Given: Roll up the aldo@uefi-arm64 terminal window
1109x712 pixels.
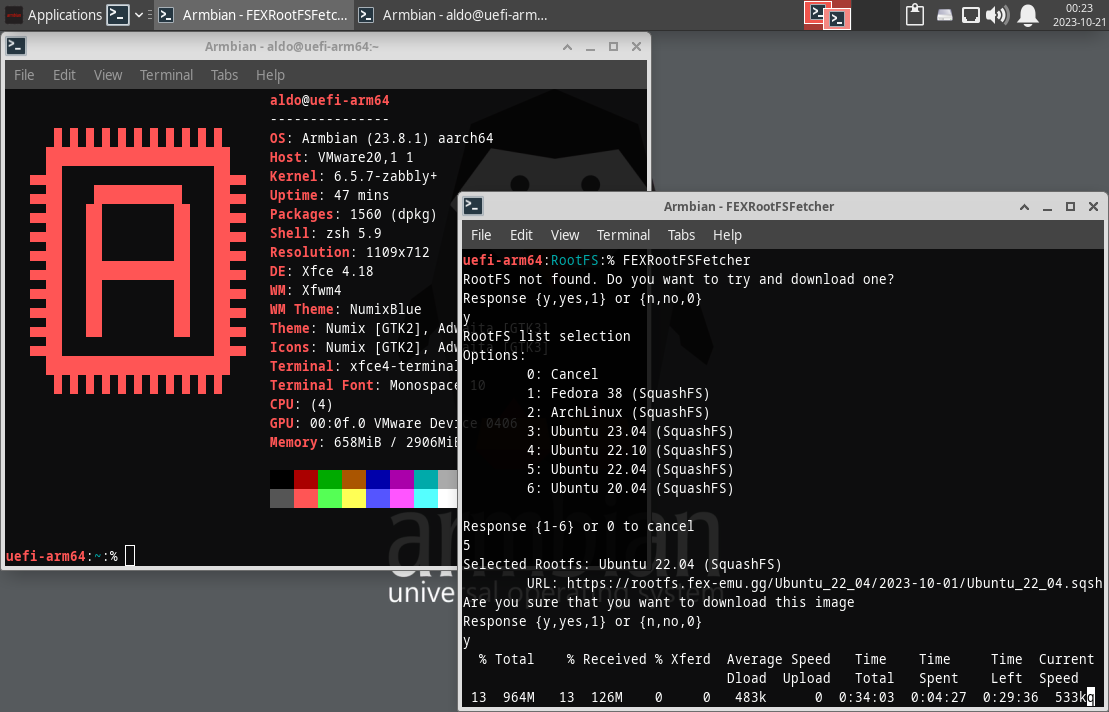Looking at the screenshot, I should tap(567, 46).
